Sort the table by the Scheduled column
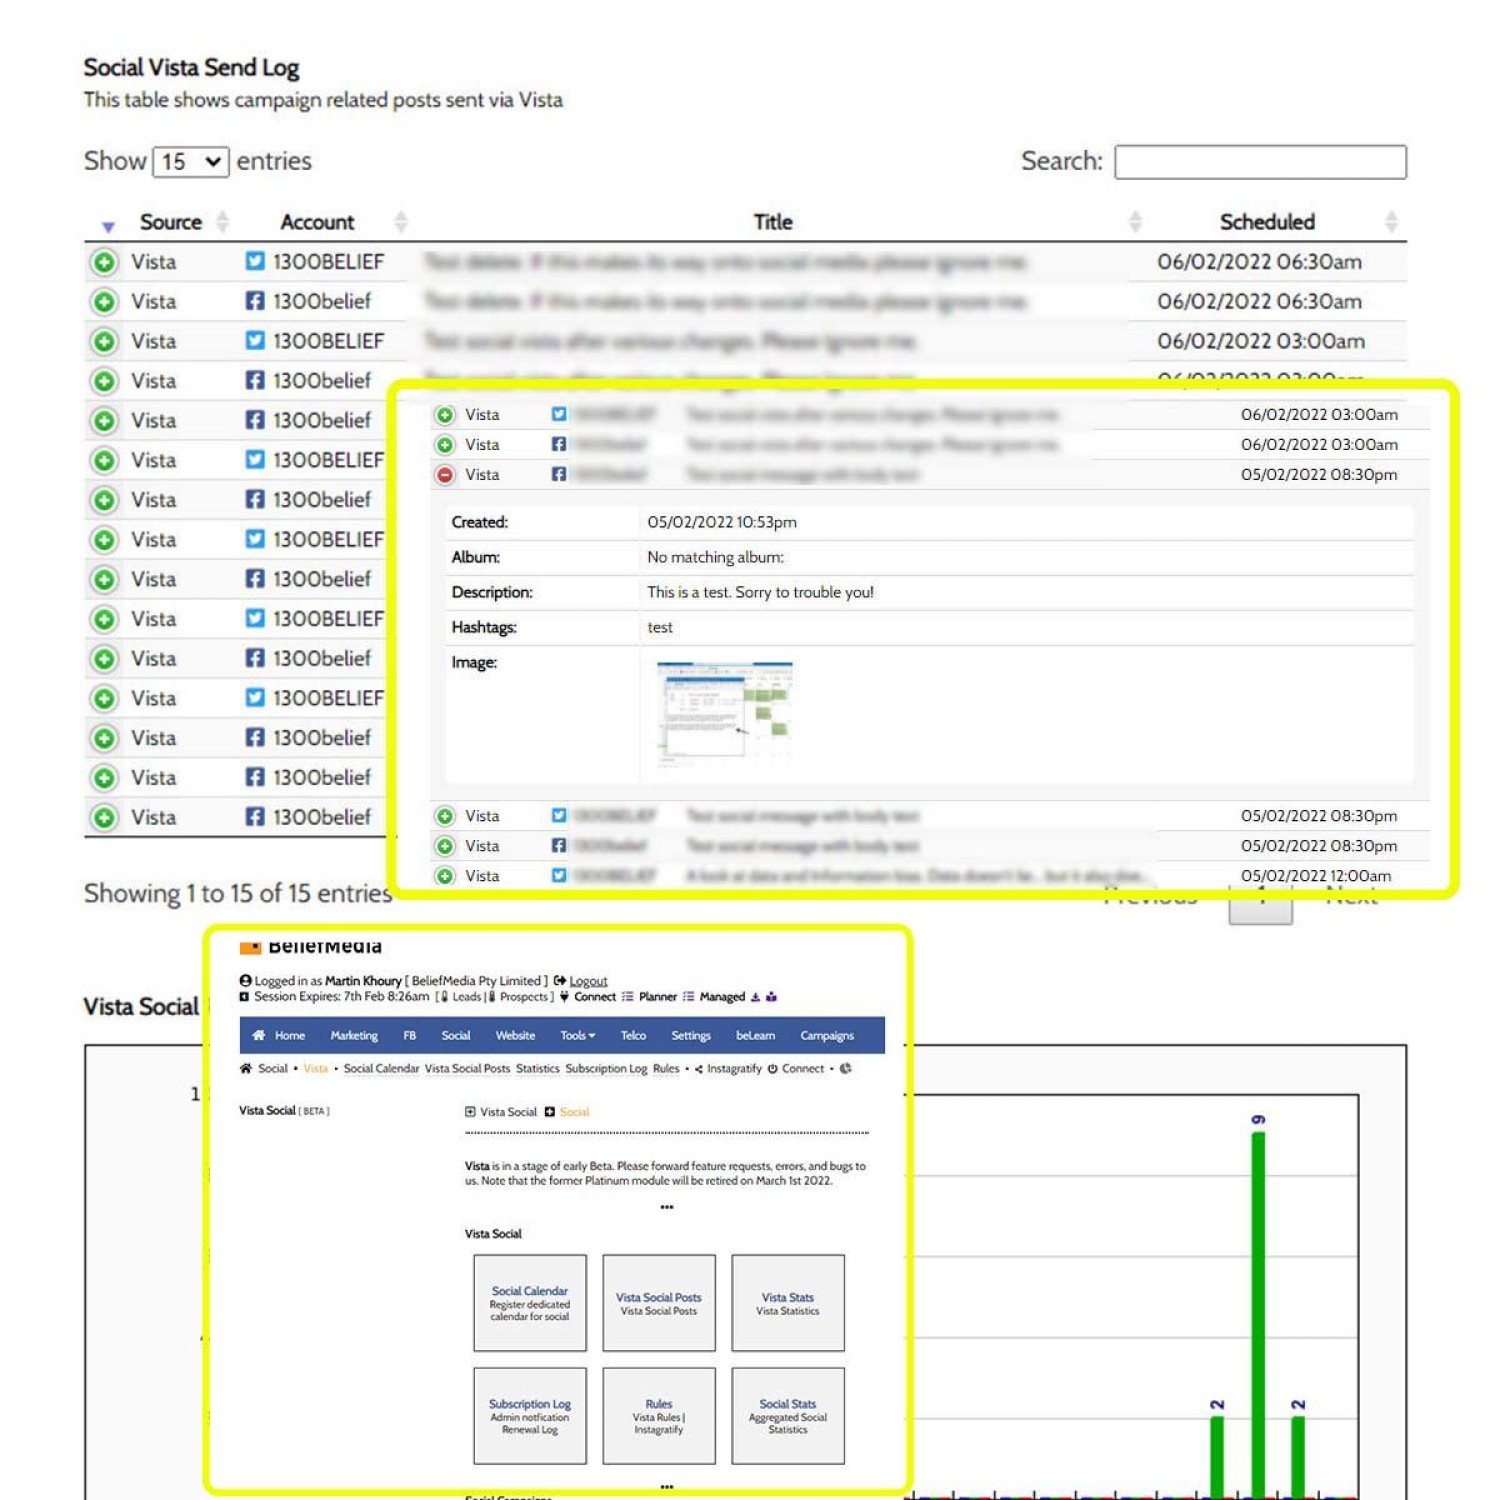1500x1500 pixels. (1267, 222)
